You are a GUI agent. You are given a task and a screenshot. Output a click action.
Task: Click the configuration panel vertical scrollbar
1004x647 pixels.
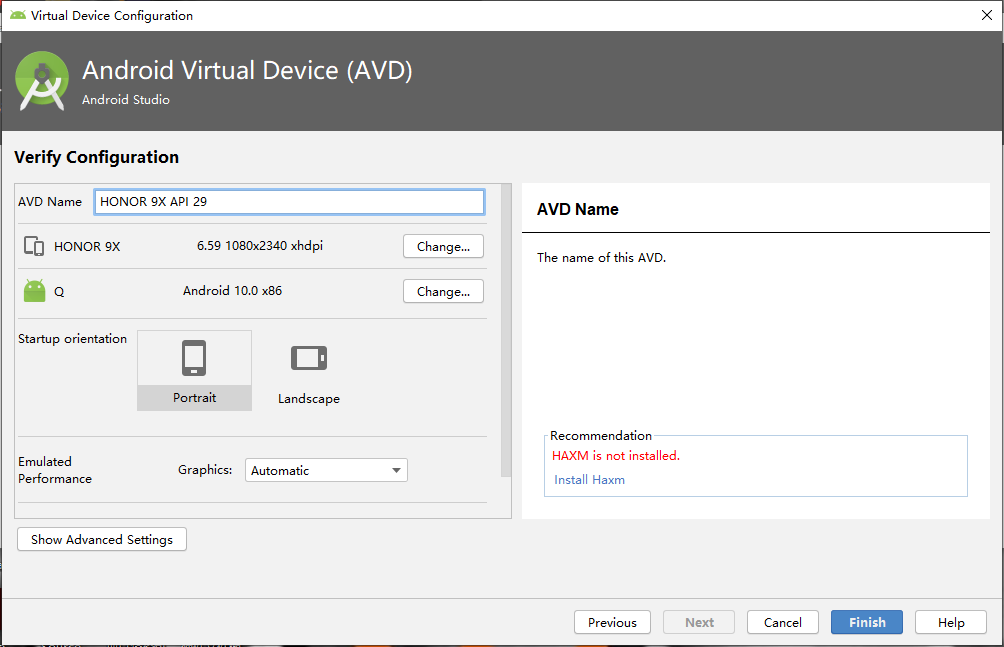[x=506, y=330]
